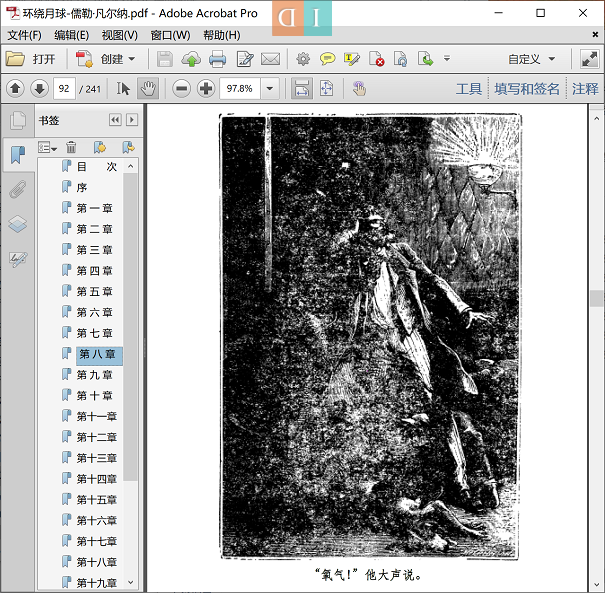
Task: Open the 窗口(W) menu
Action: (170, 35)
